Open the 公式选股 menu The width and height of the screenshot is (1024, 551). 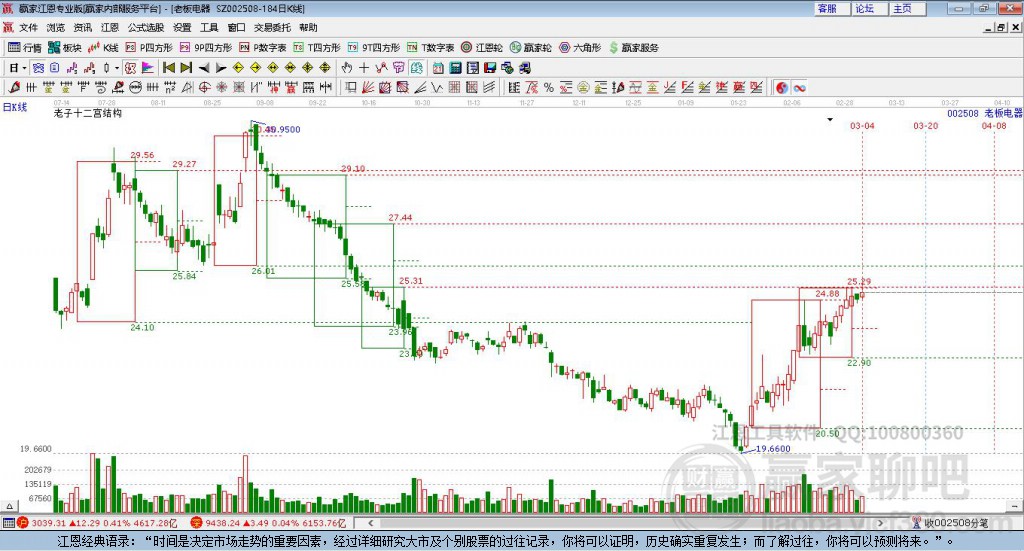coord(146,27)
